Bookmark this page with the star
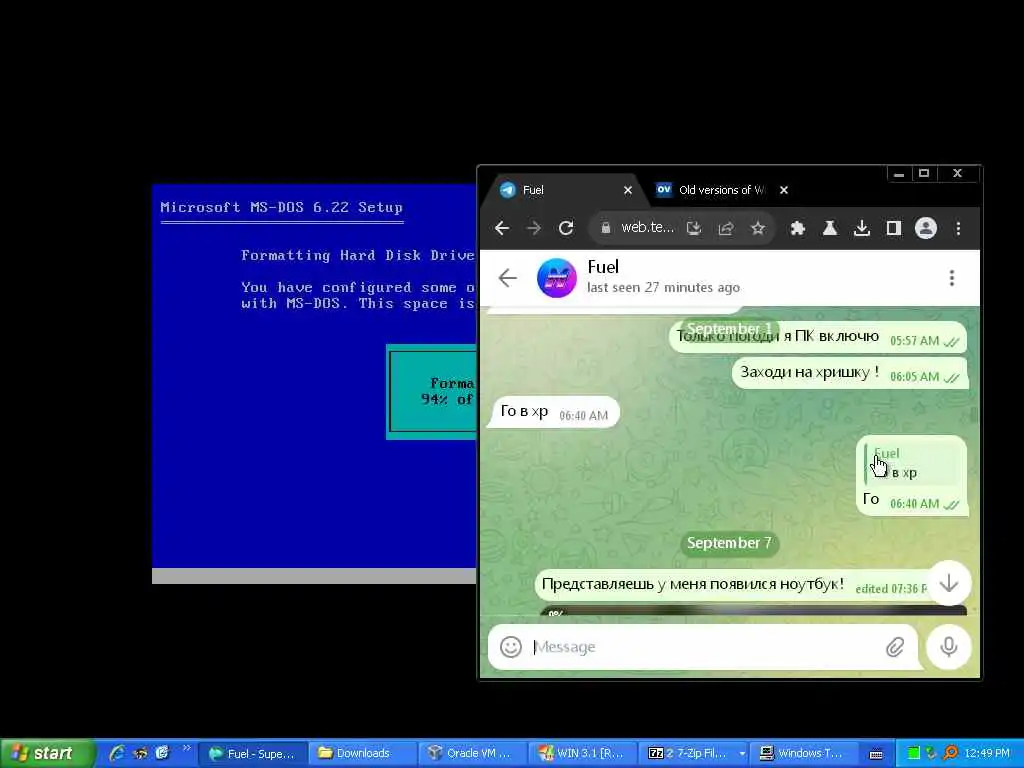The width and height of the screenshot is (1024, 768). tap(758, 228)
